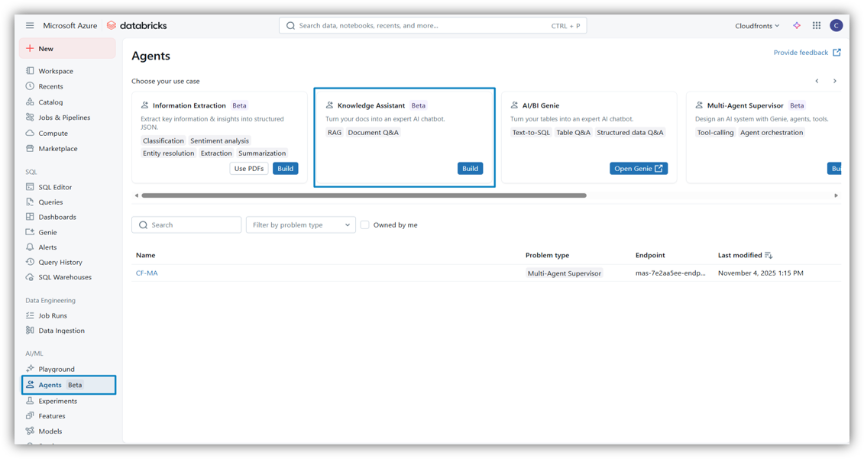Click the user avatar icon

(x=836, y=25)
